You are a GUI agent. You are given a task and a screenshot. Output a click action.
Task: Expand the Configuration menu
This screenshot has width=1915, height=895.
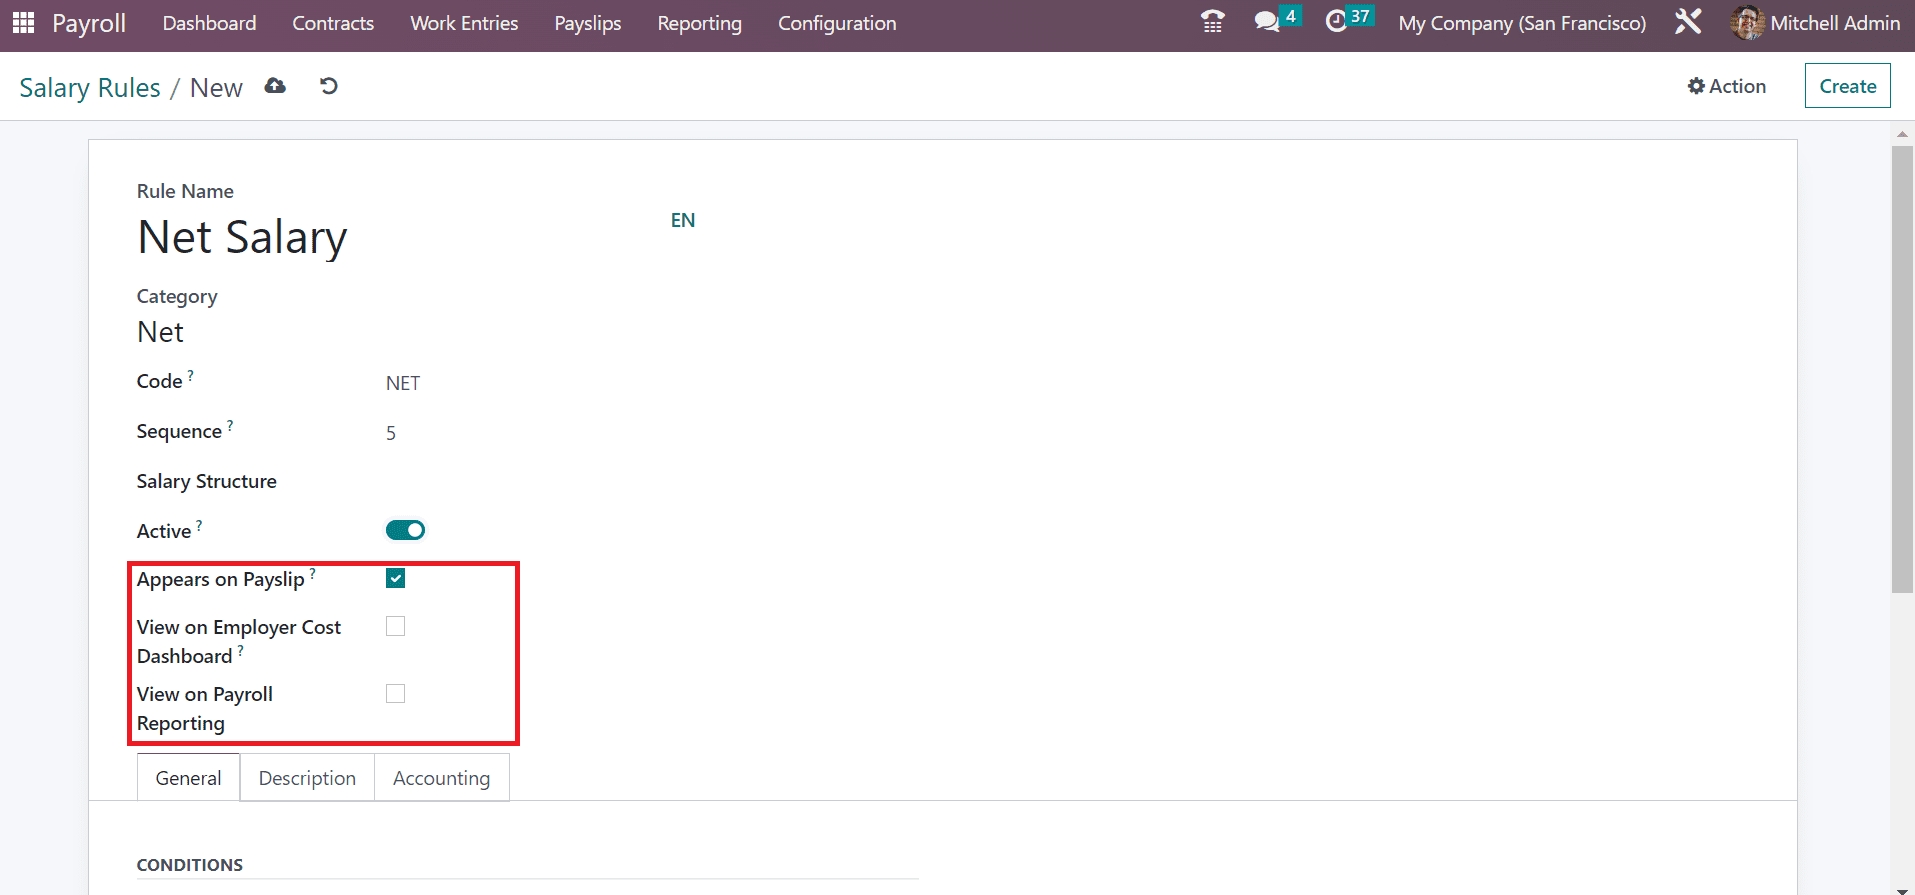837,23
